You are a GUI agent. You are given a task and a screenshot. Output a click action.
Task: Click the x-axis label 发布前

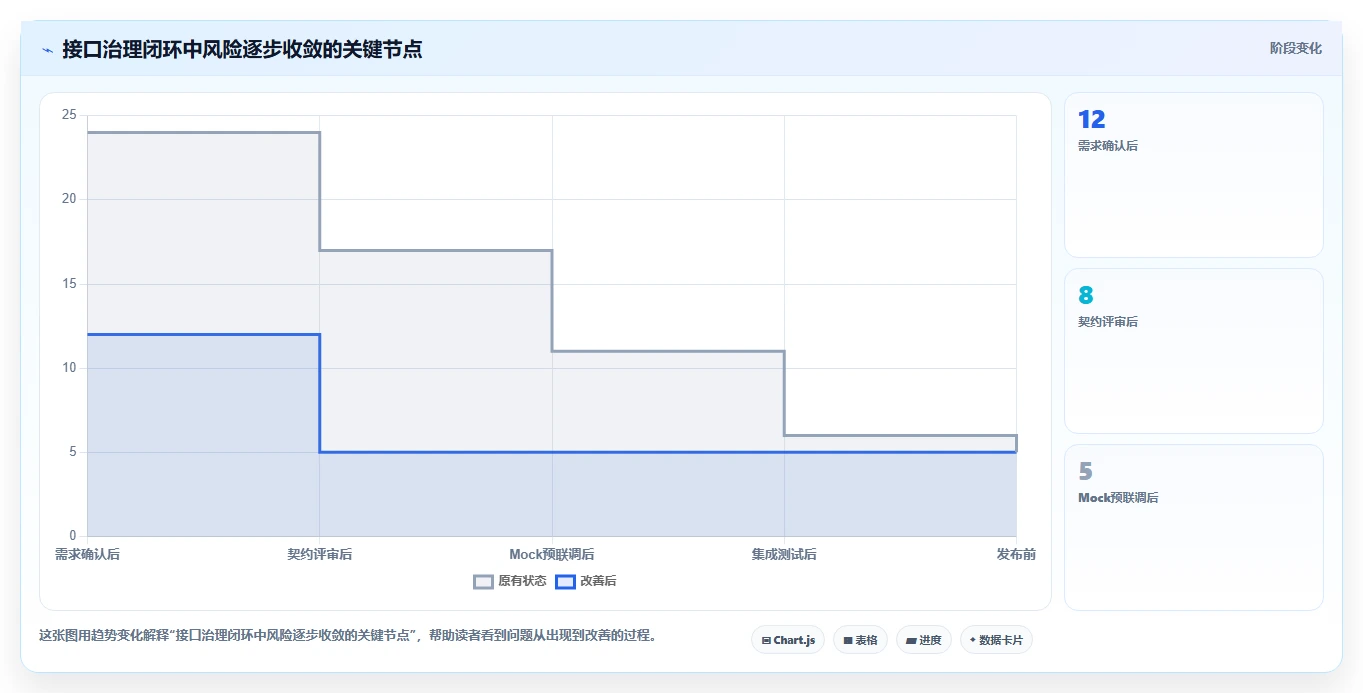[1016, 554]
